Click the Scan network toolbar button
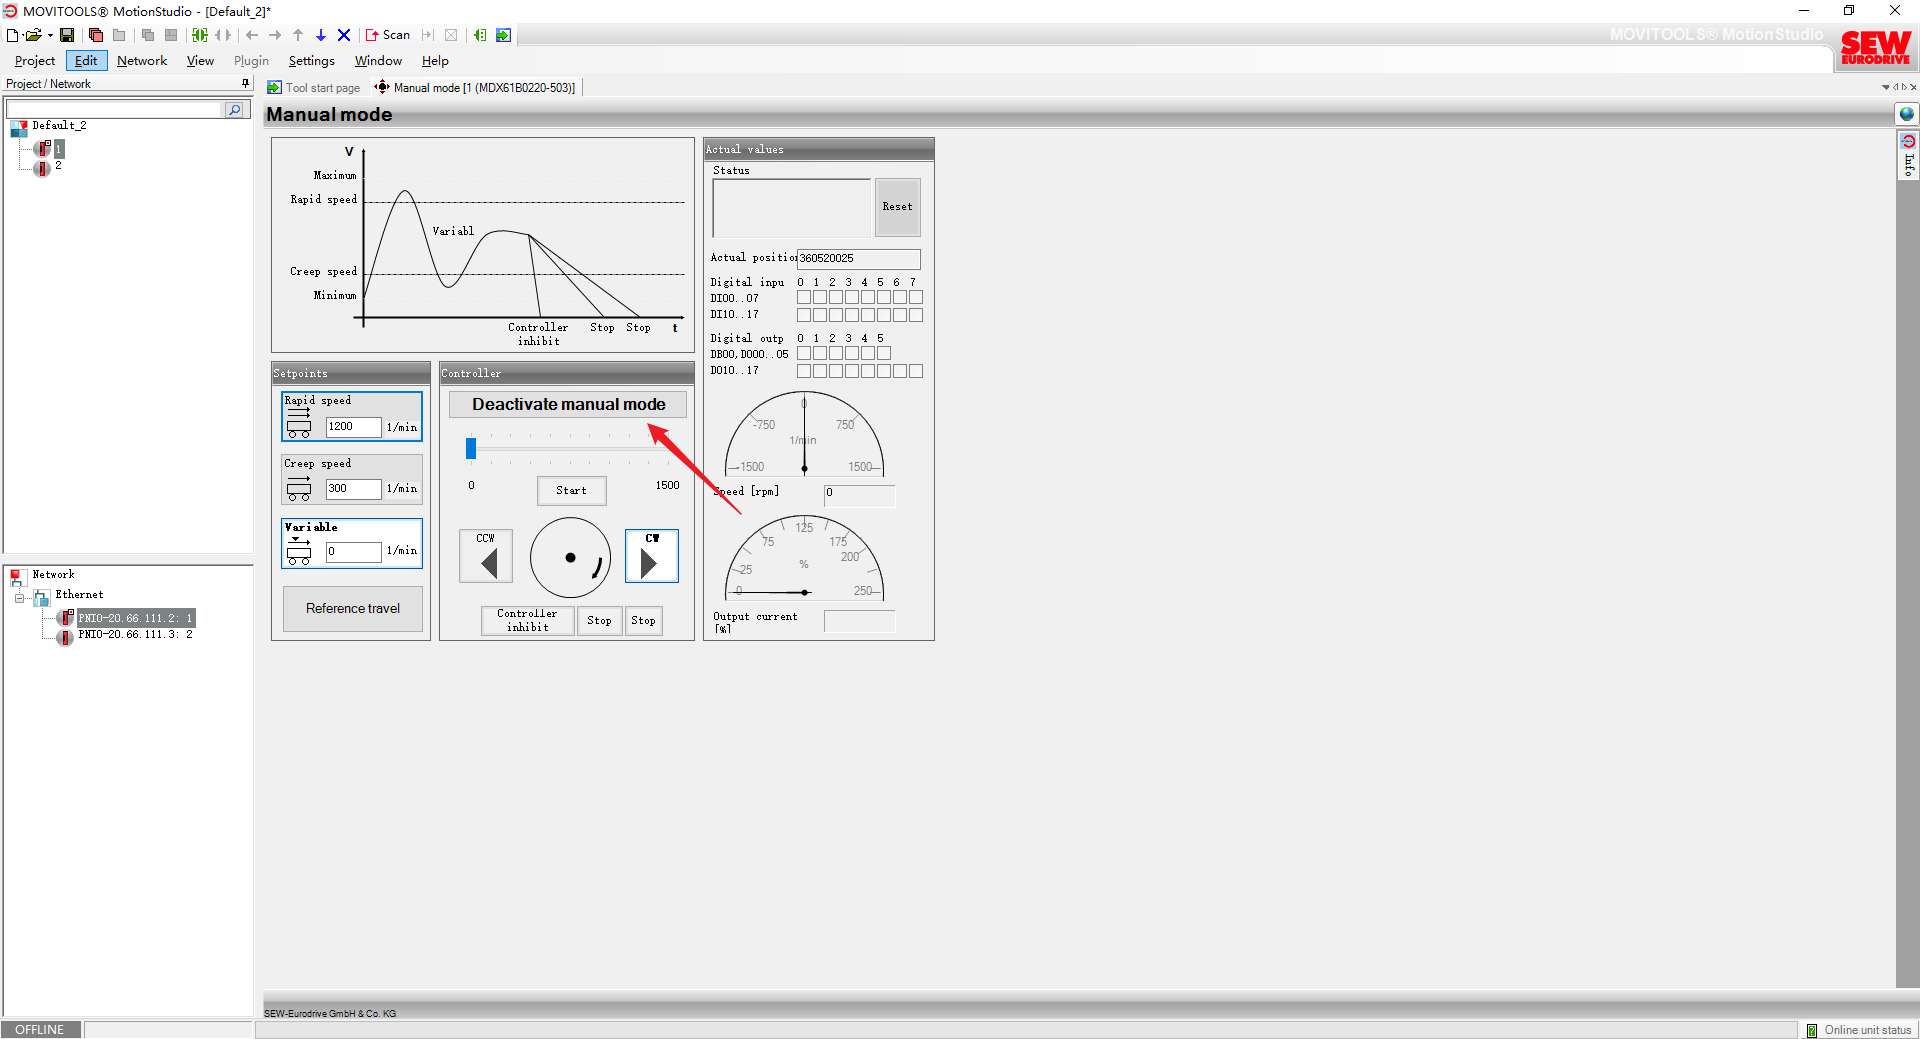Screen dimensions: 1920x1039 point(388,35)
